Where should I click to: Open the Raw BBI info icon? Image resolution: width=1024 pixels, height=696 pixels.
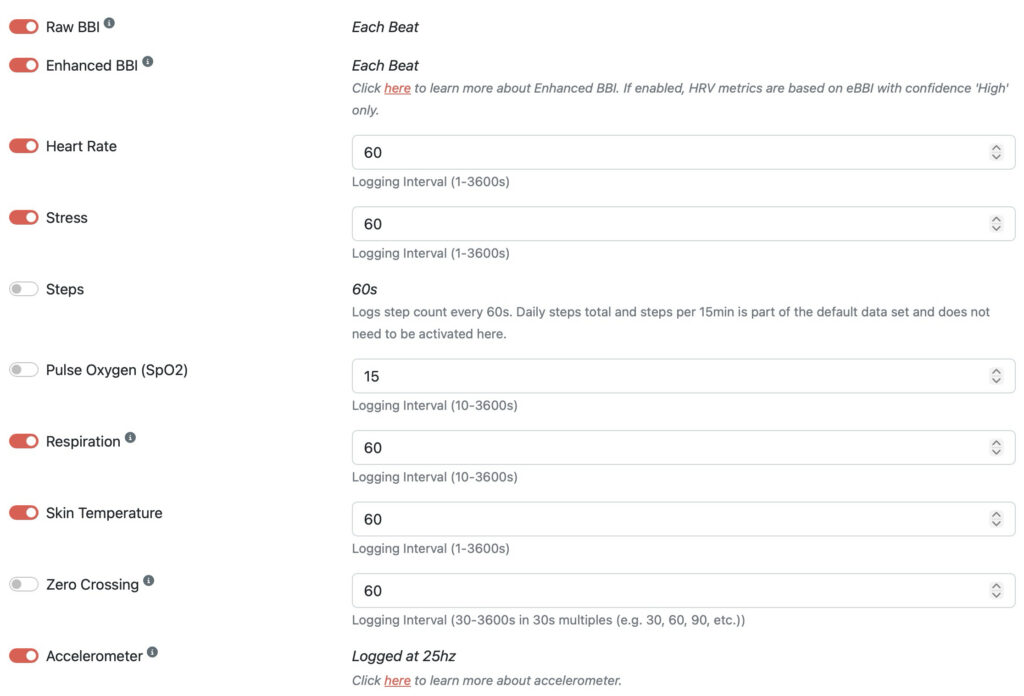pyautogui.click(x=109, y=23)
